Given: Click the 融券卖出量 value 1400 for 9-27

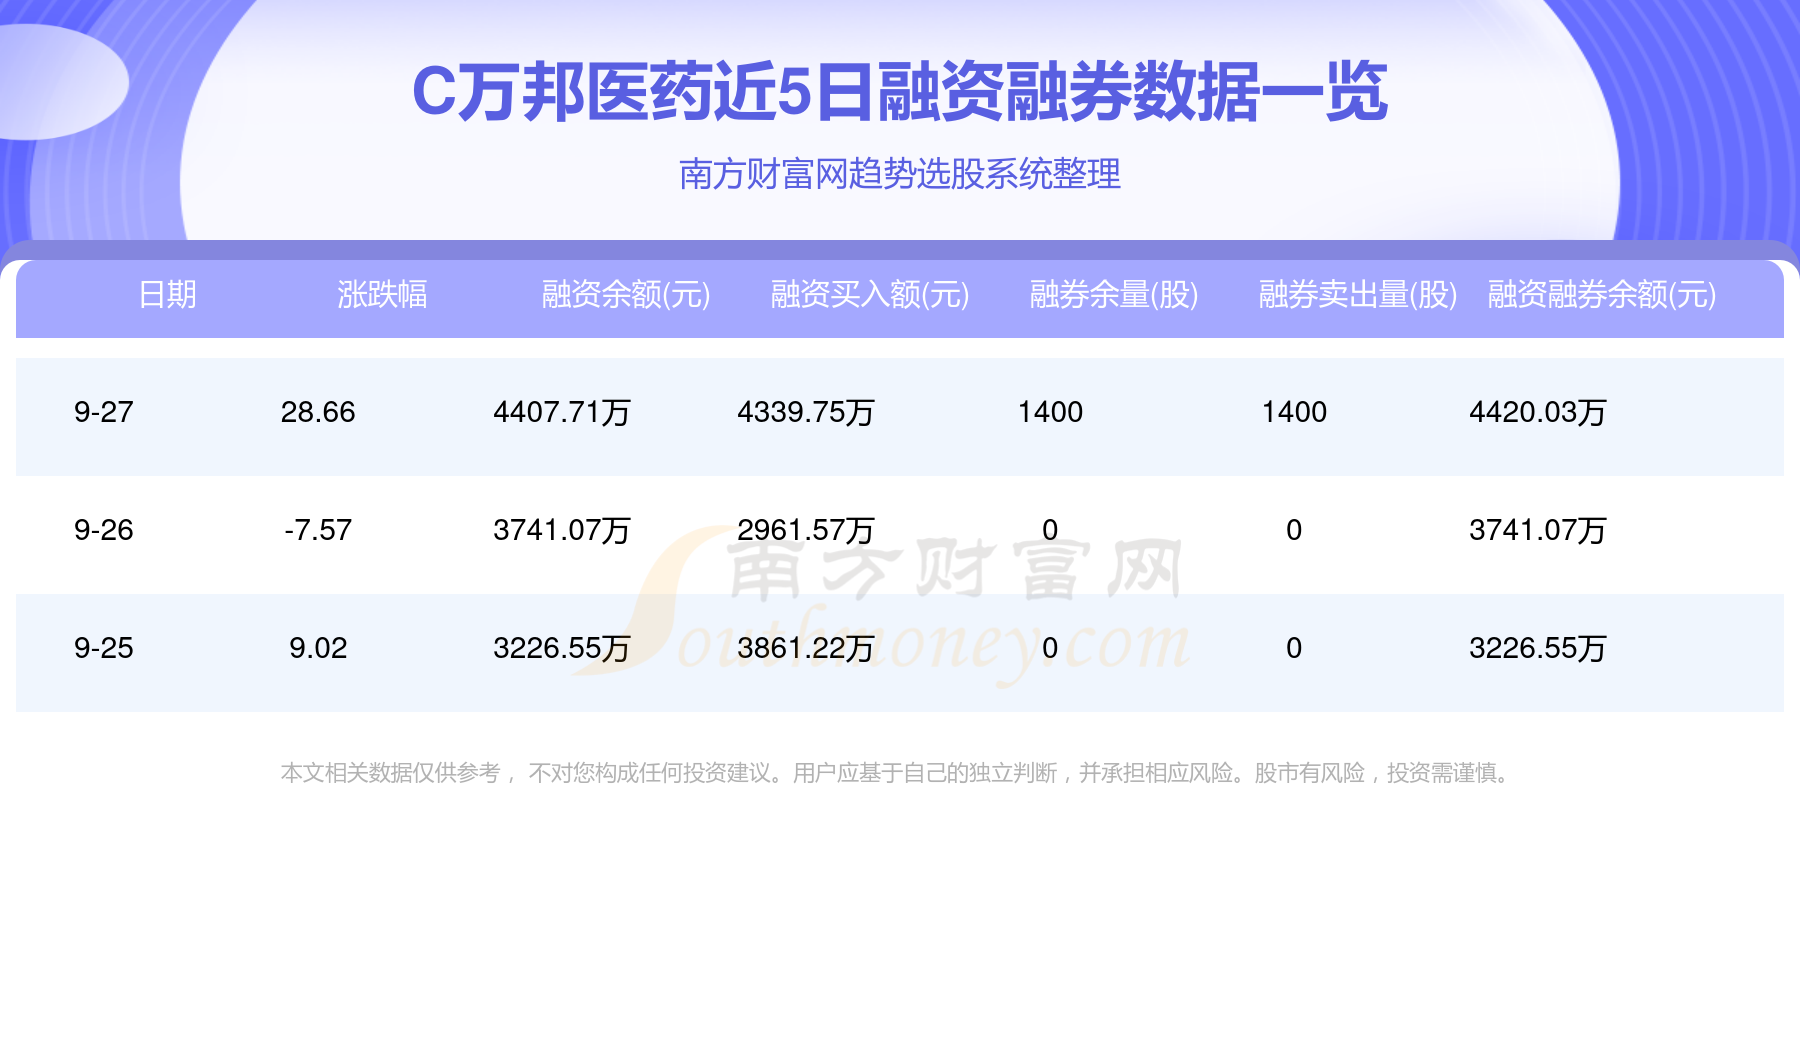Looking at the screenshot, I should pyautogui.click(x=1294, y=412).
